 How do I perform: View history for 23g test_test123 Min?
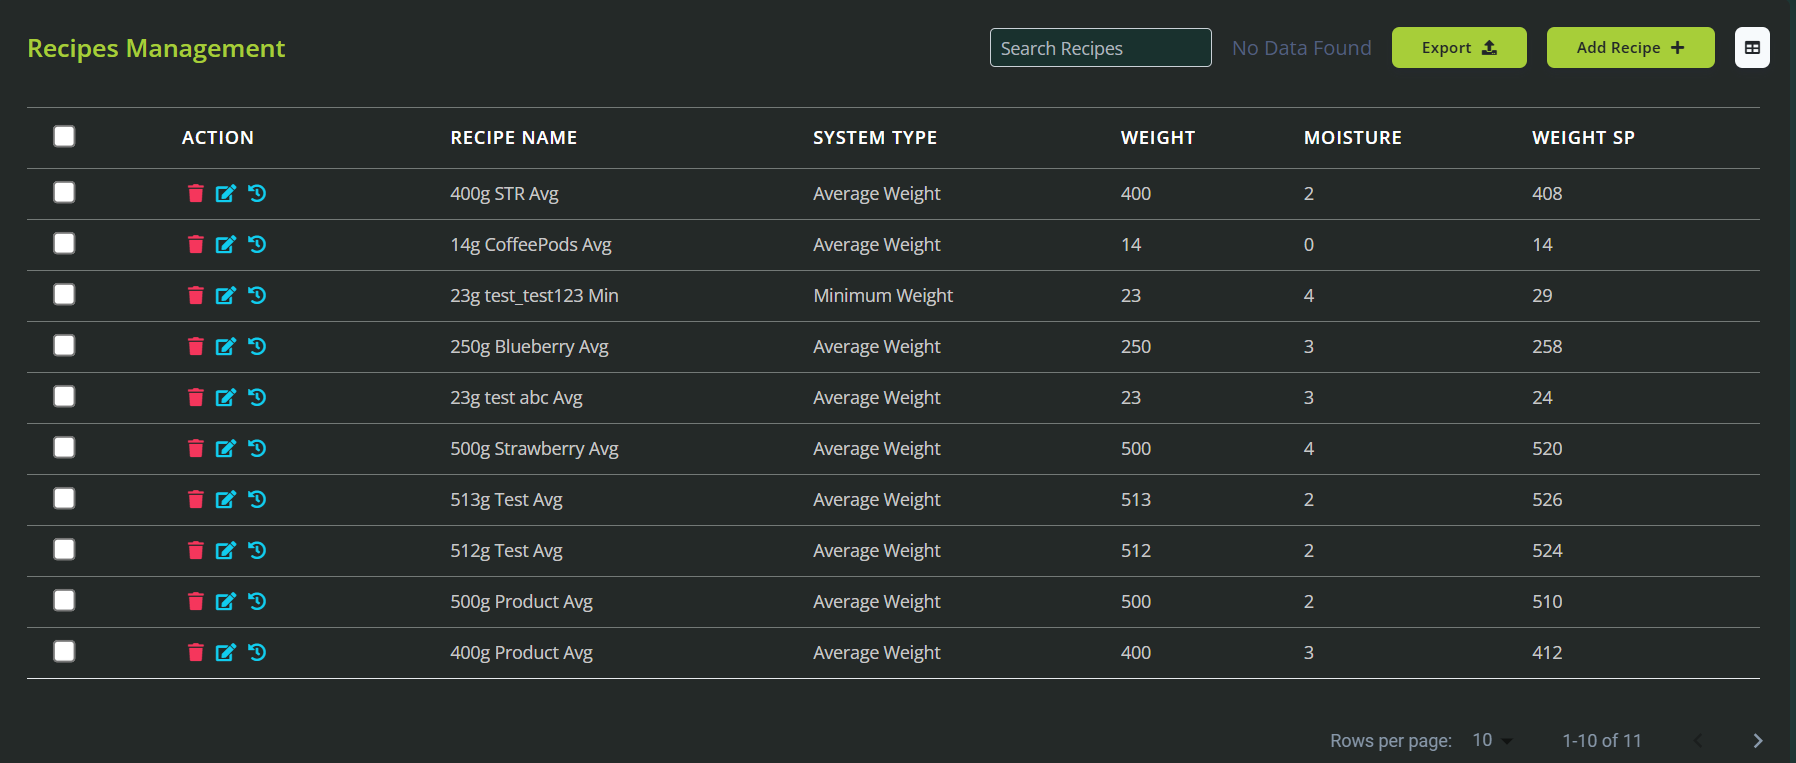(257, 295)
